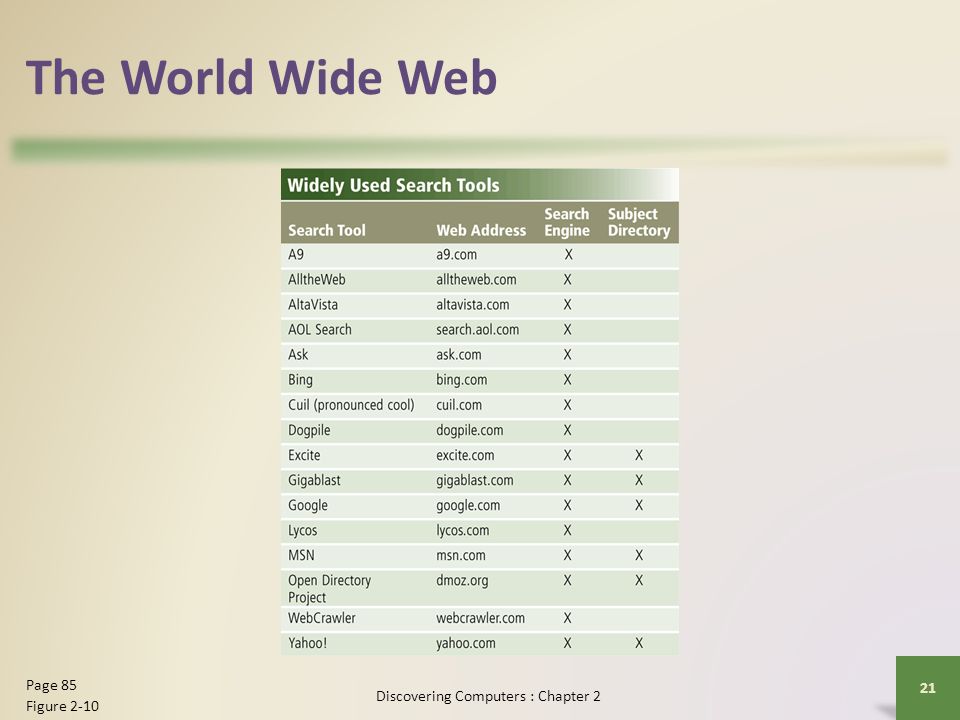Click 'Discovering Computers : Chapter 2' footer
Viewport: 960px width, 720px height.
[488, 696]
